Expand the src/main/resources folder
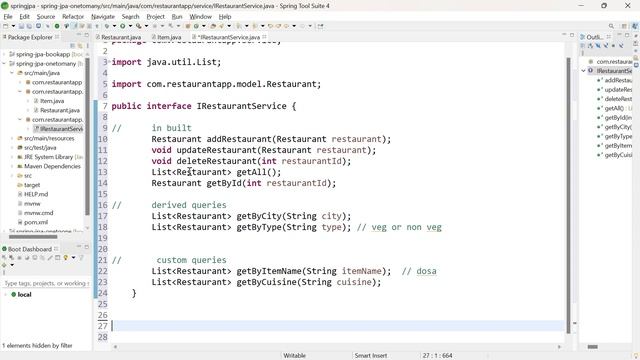 [12, 138]
